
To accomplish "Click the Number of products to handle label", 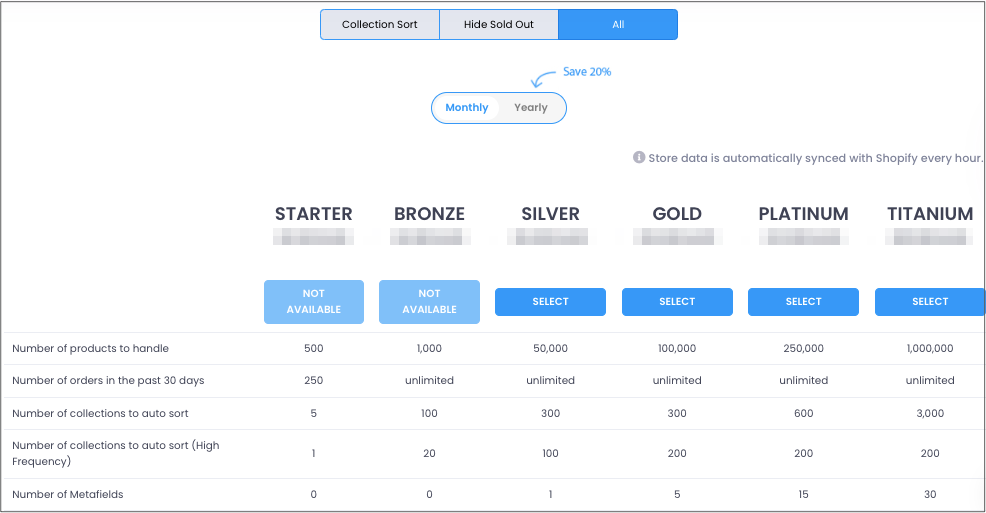I will tap(91, 348).
